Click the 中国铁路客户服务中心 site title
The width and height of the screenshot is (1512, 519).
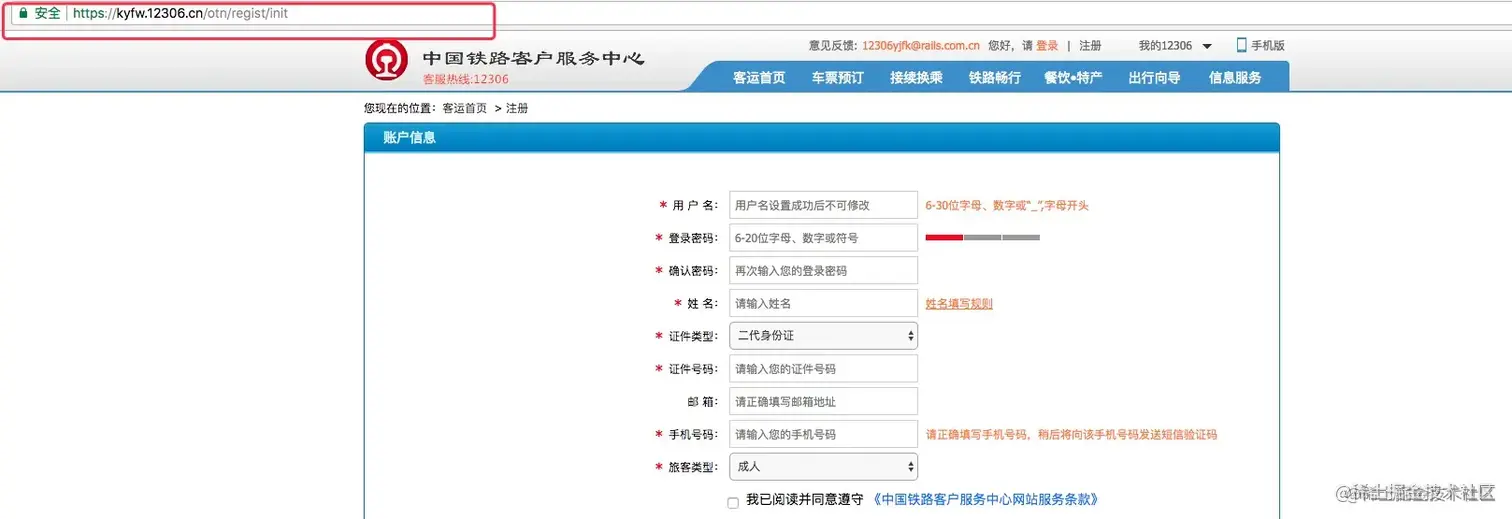click(533, 58)
